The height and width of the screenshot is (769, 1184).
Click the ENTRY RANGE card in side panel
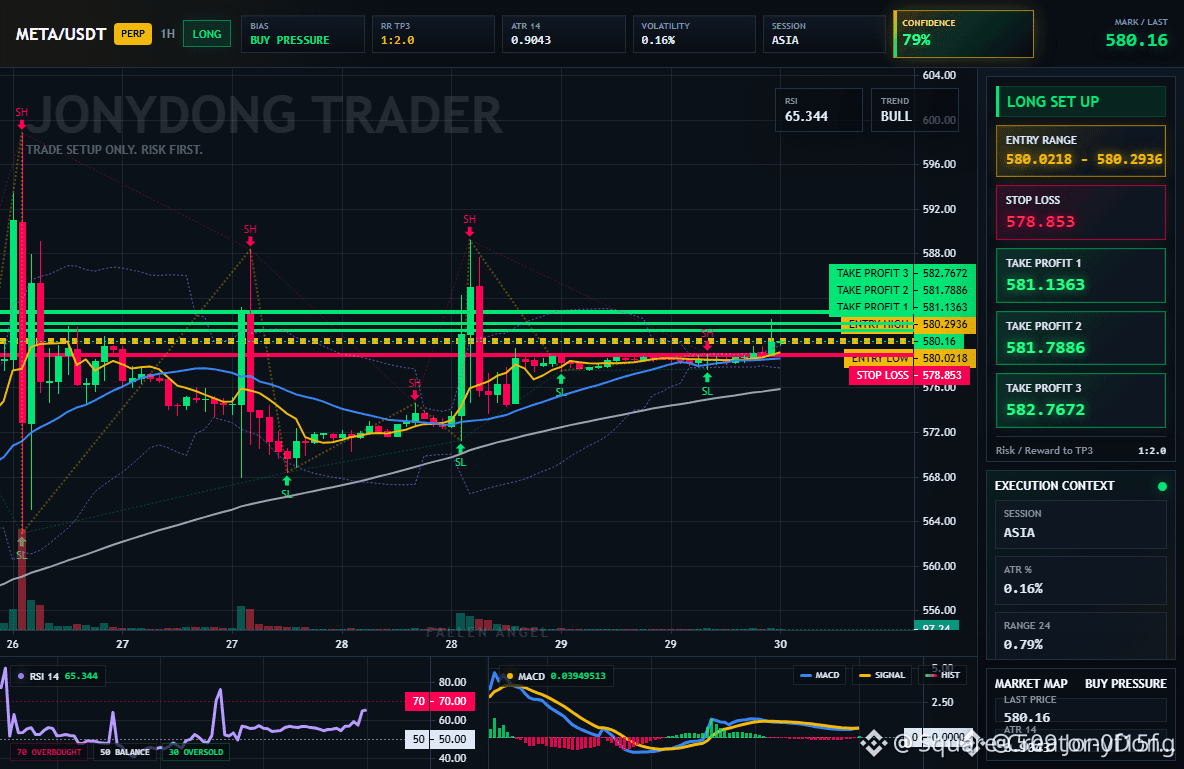[x=1081, y=151]
